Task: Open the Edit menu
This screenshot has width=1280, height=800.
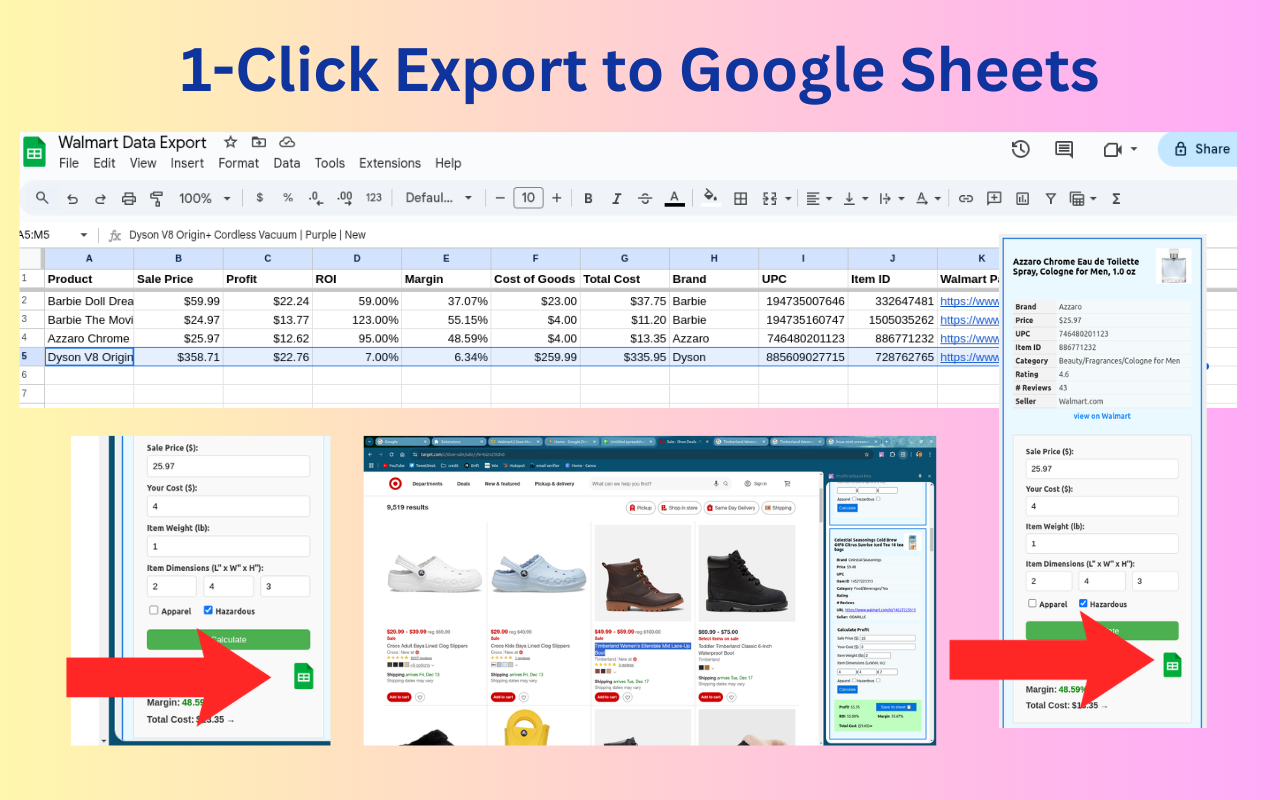Action: pyautogui.click(x=104, y=163)
